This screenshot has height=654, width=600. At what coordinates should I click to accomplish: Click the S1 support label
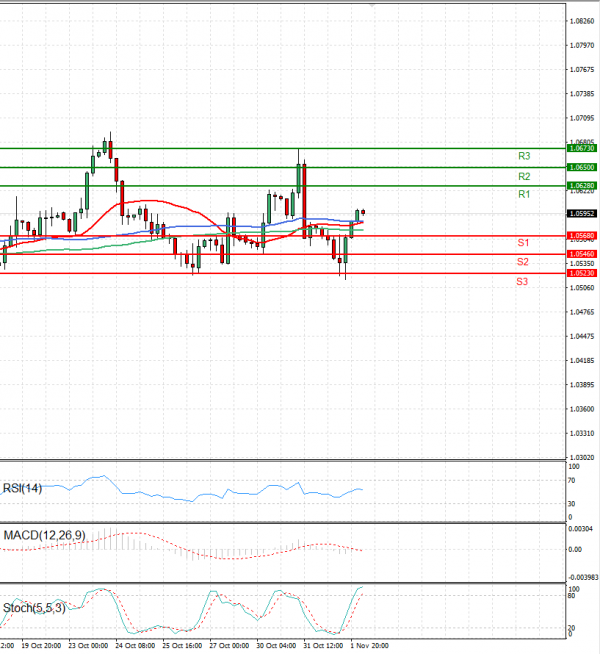523,243
